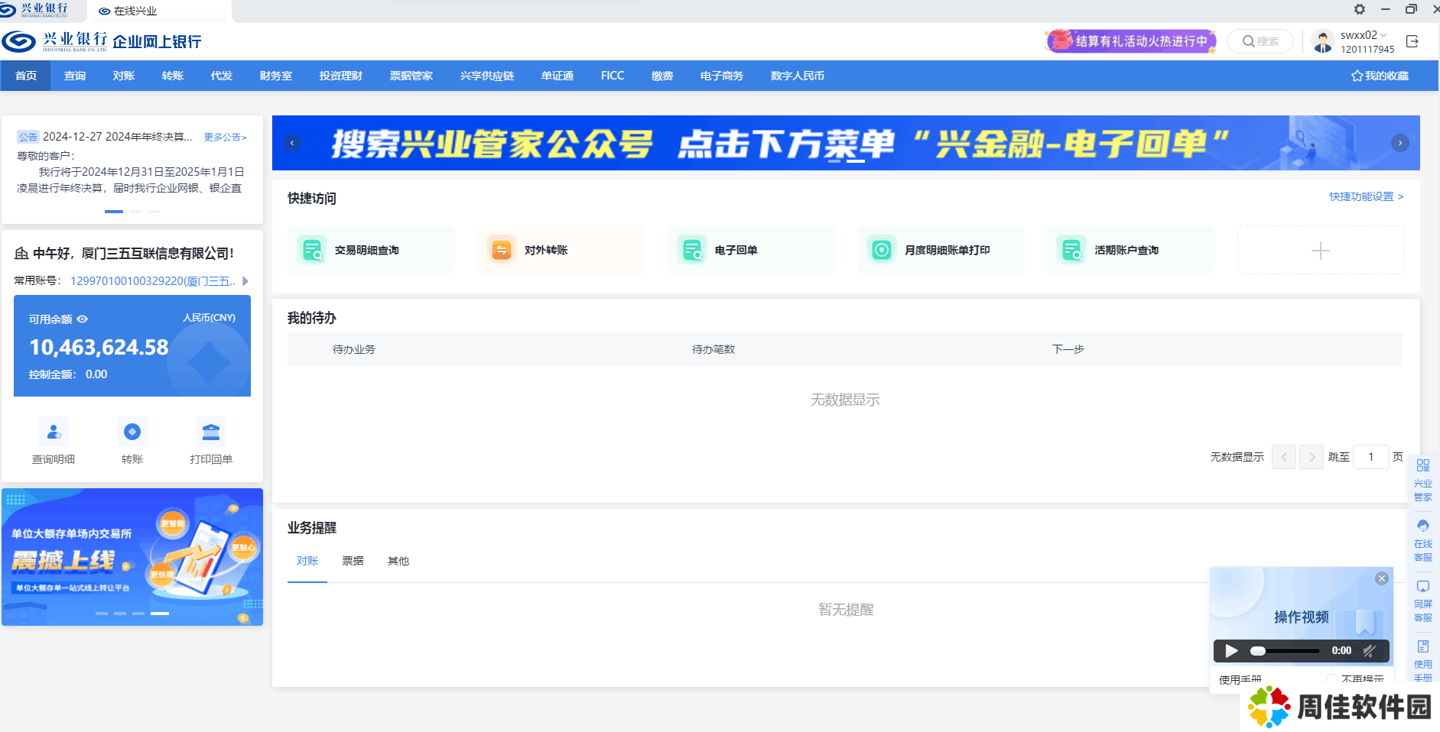Open the FICC menu

click(x=613, y=76)
